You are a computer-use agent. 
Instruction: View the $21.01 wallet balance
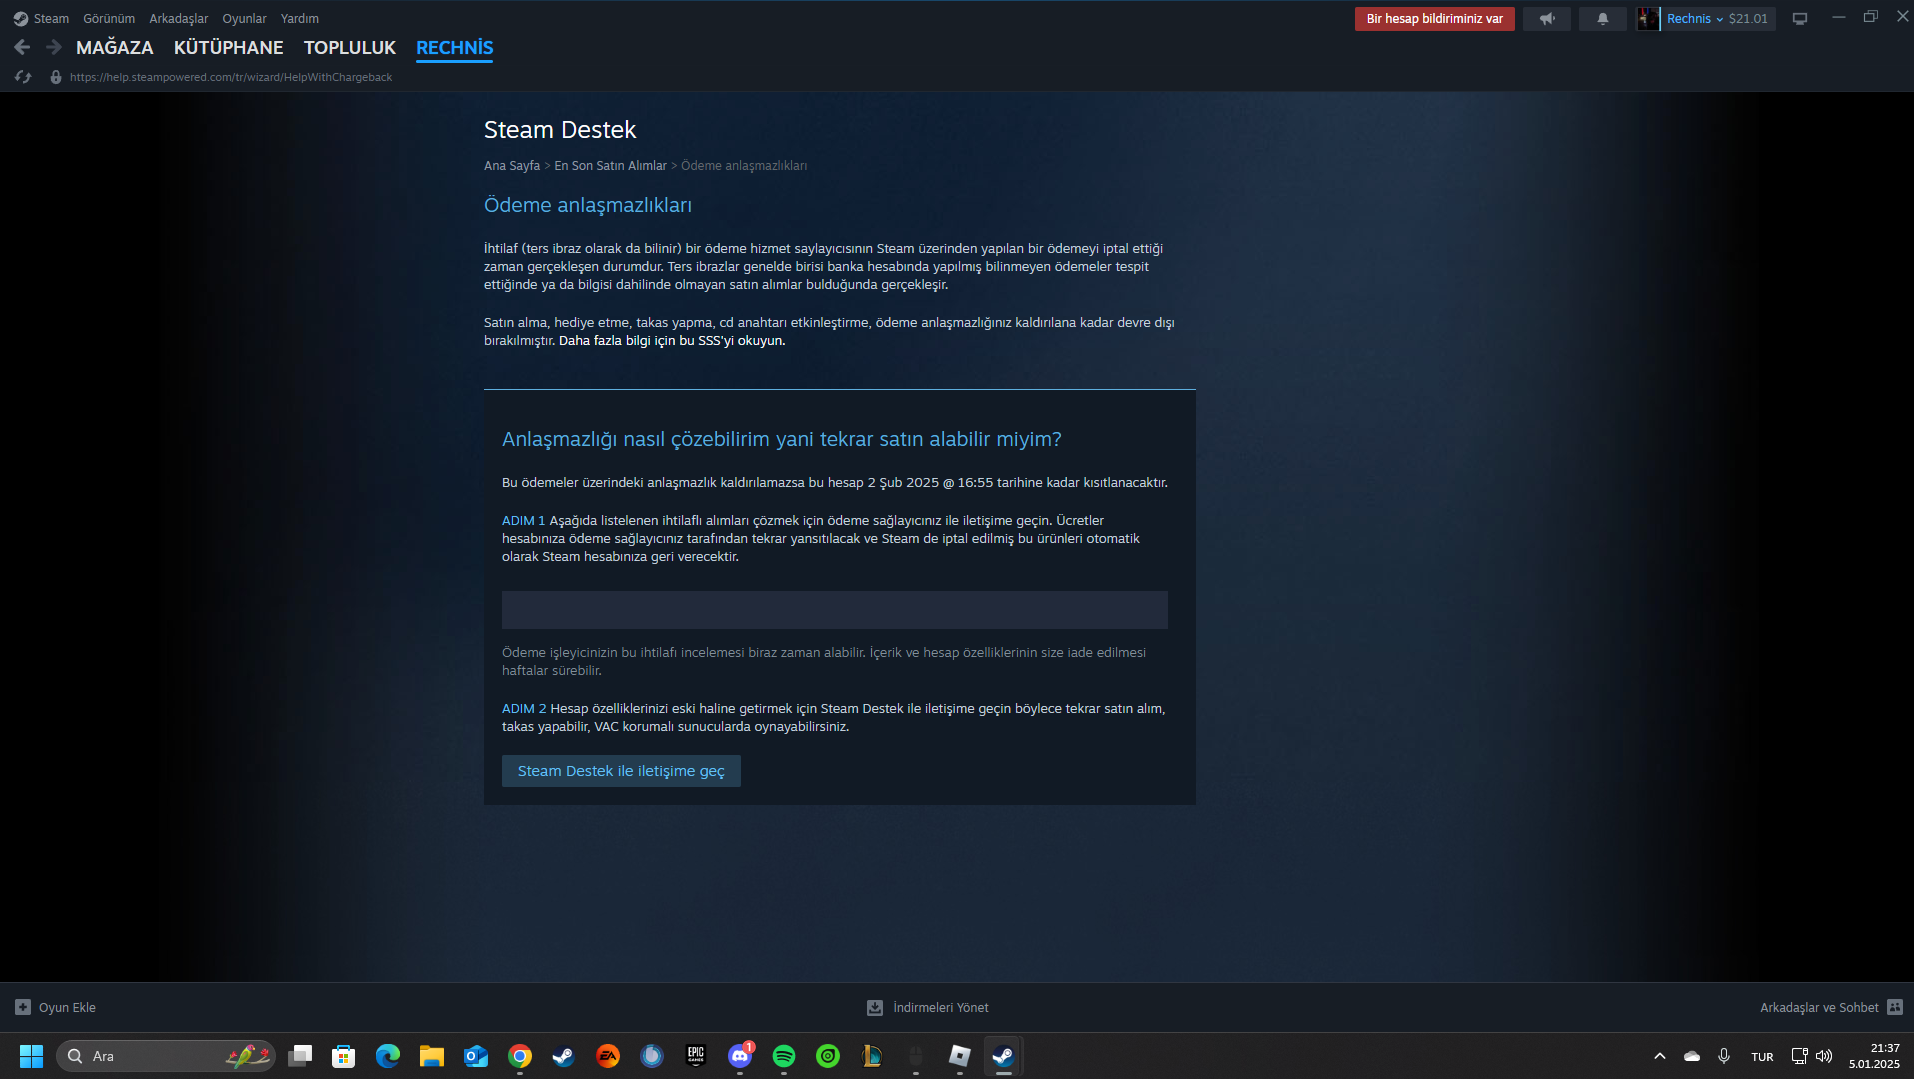click(x=1748, y=19)
